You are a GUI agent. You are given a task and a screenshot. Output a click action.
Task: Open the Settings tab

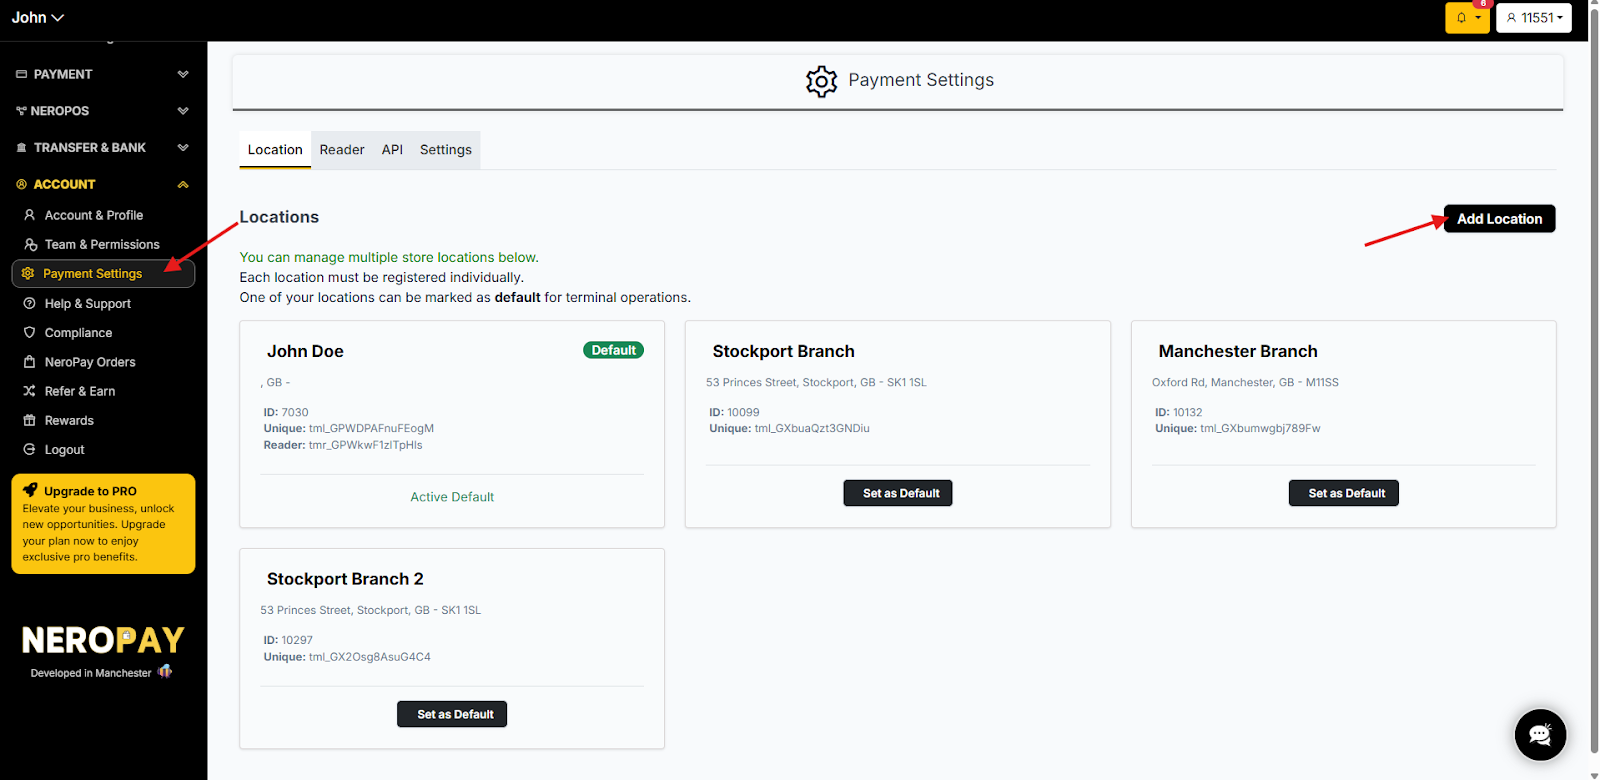(446, 150)
